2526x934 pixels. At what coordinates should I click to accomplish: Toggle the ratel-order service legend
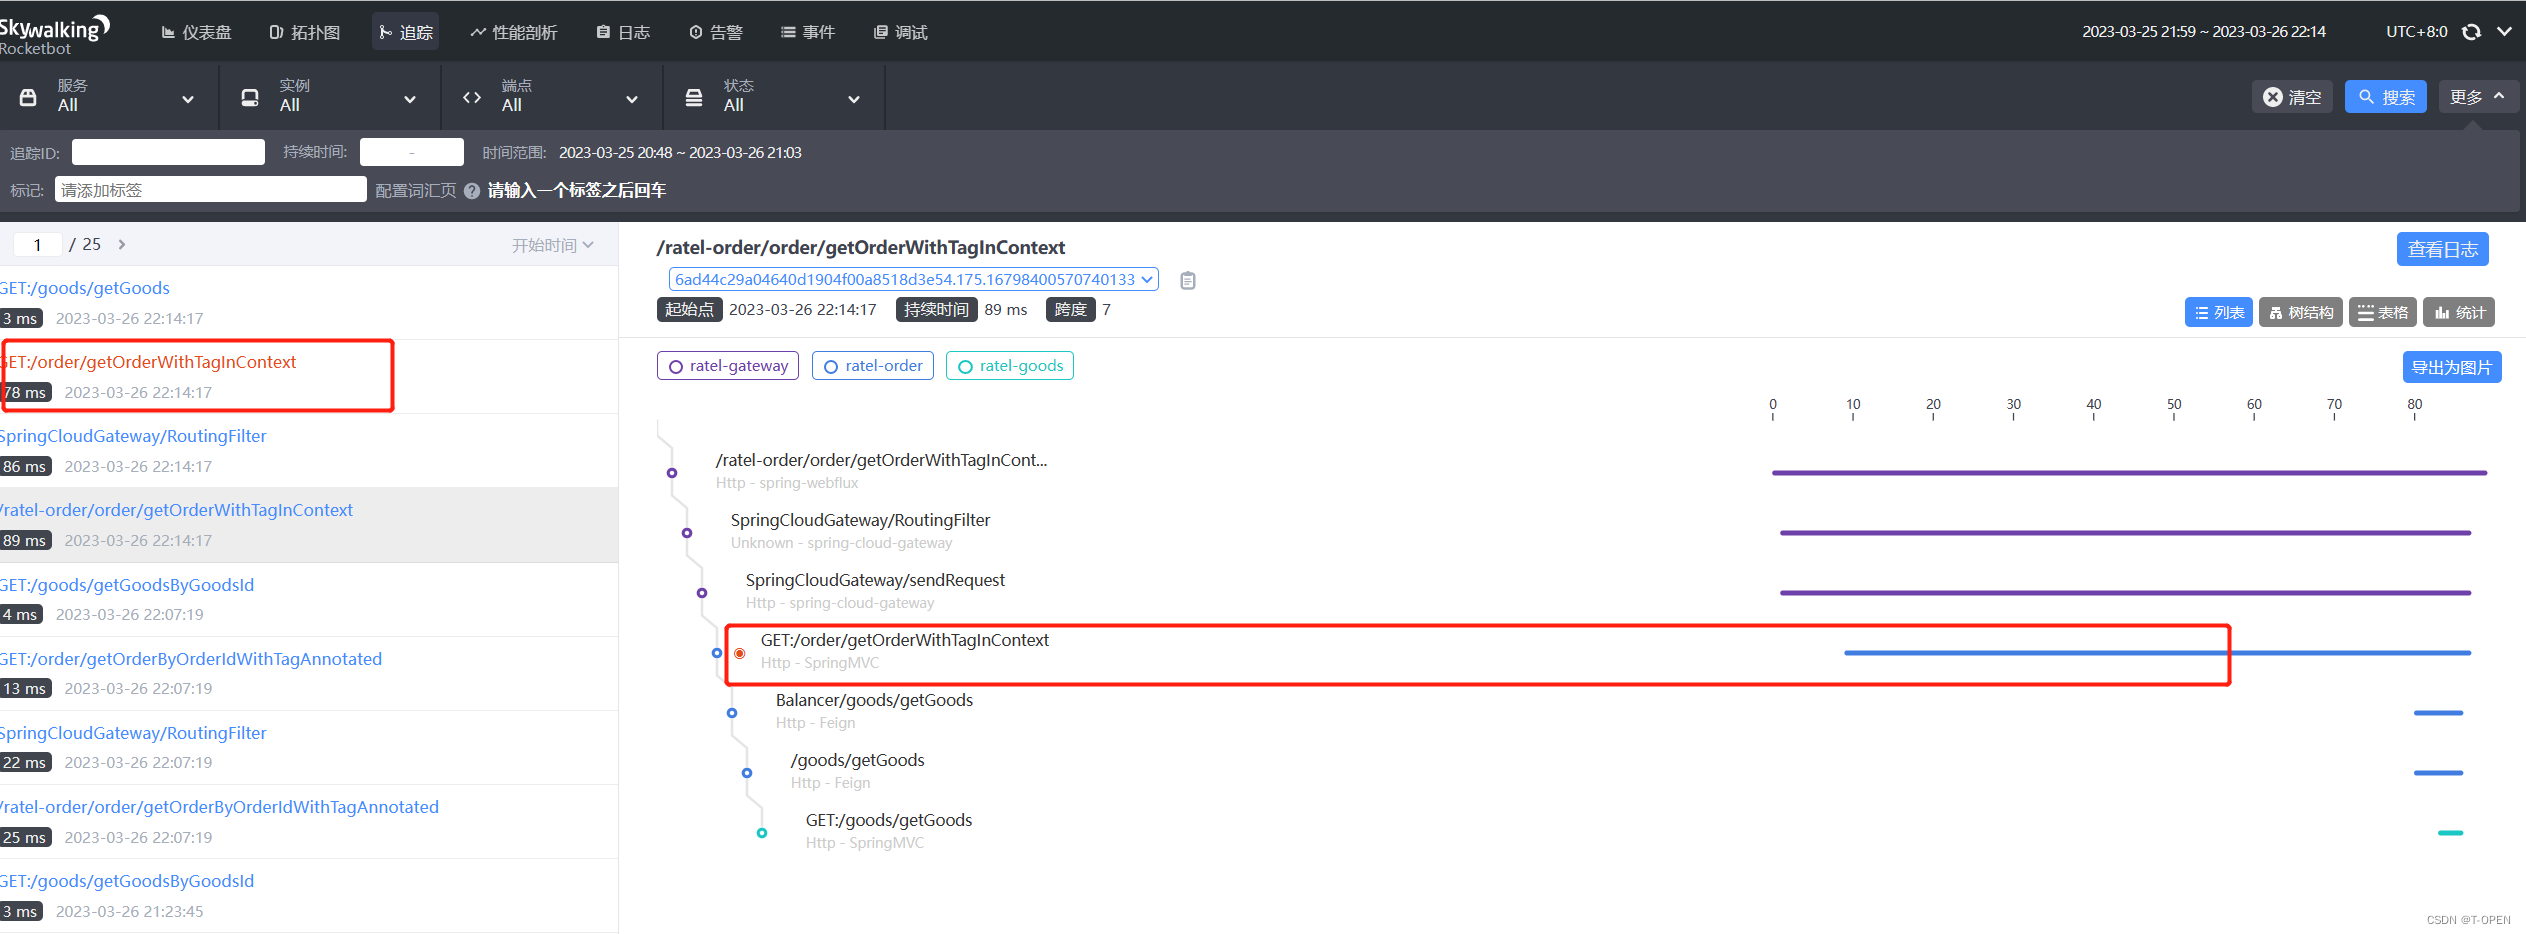pyautogui.click(x=873, y=366)
